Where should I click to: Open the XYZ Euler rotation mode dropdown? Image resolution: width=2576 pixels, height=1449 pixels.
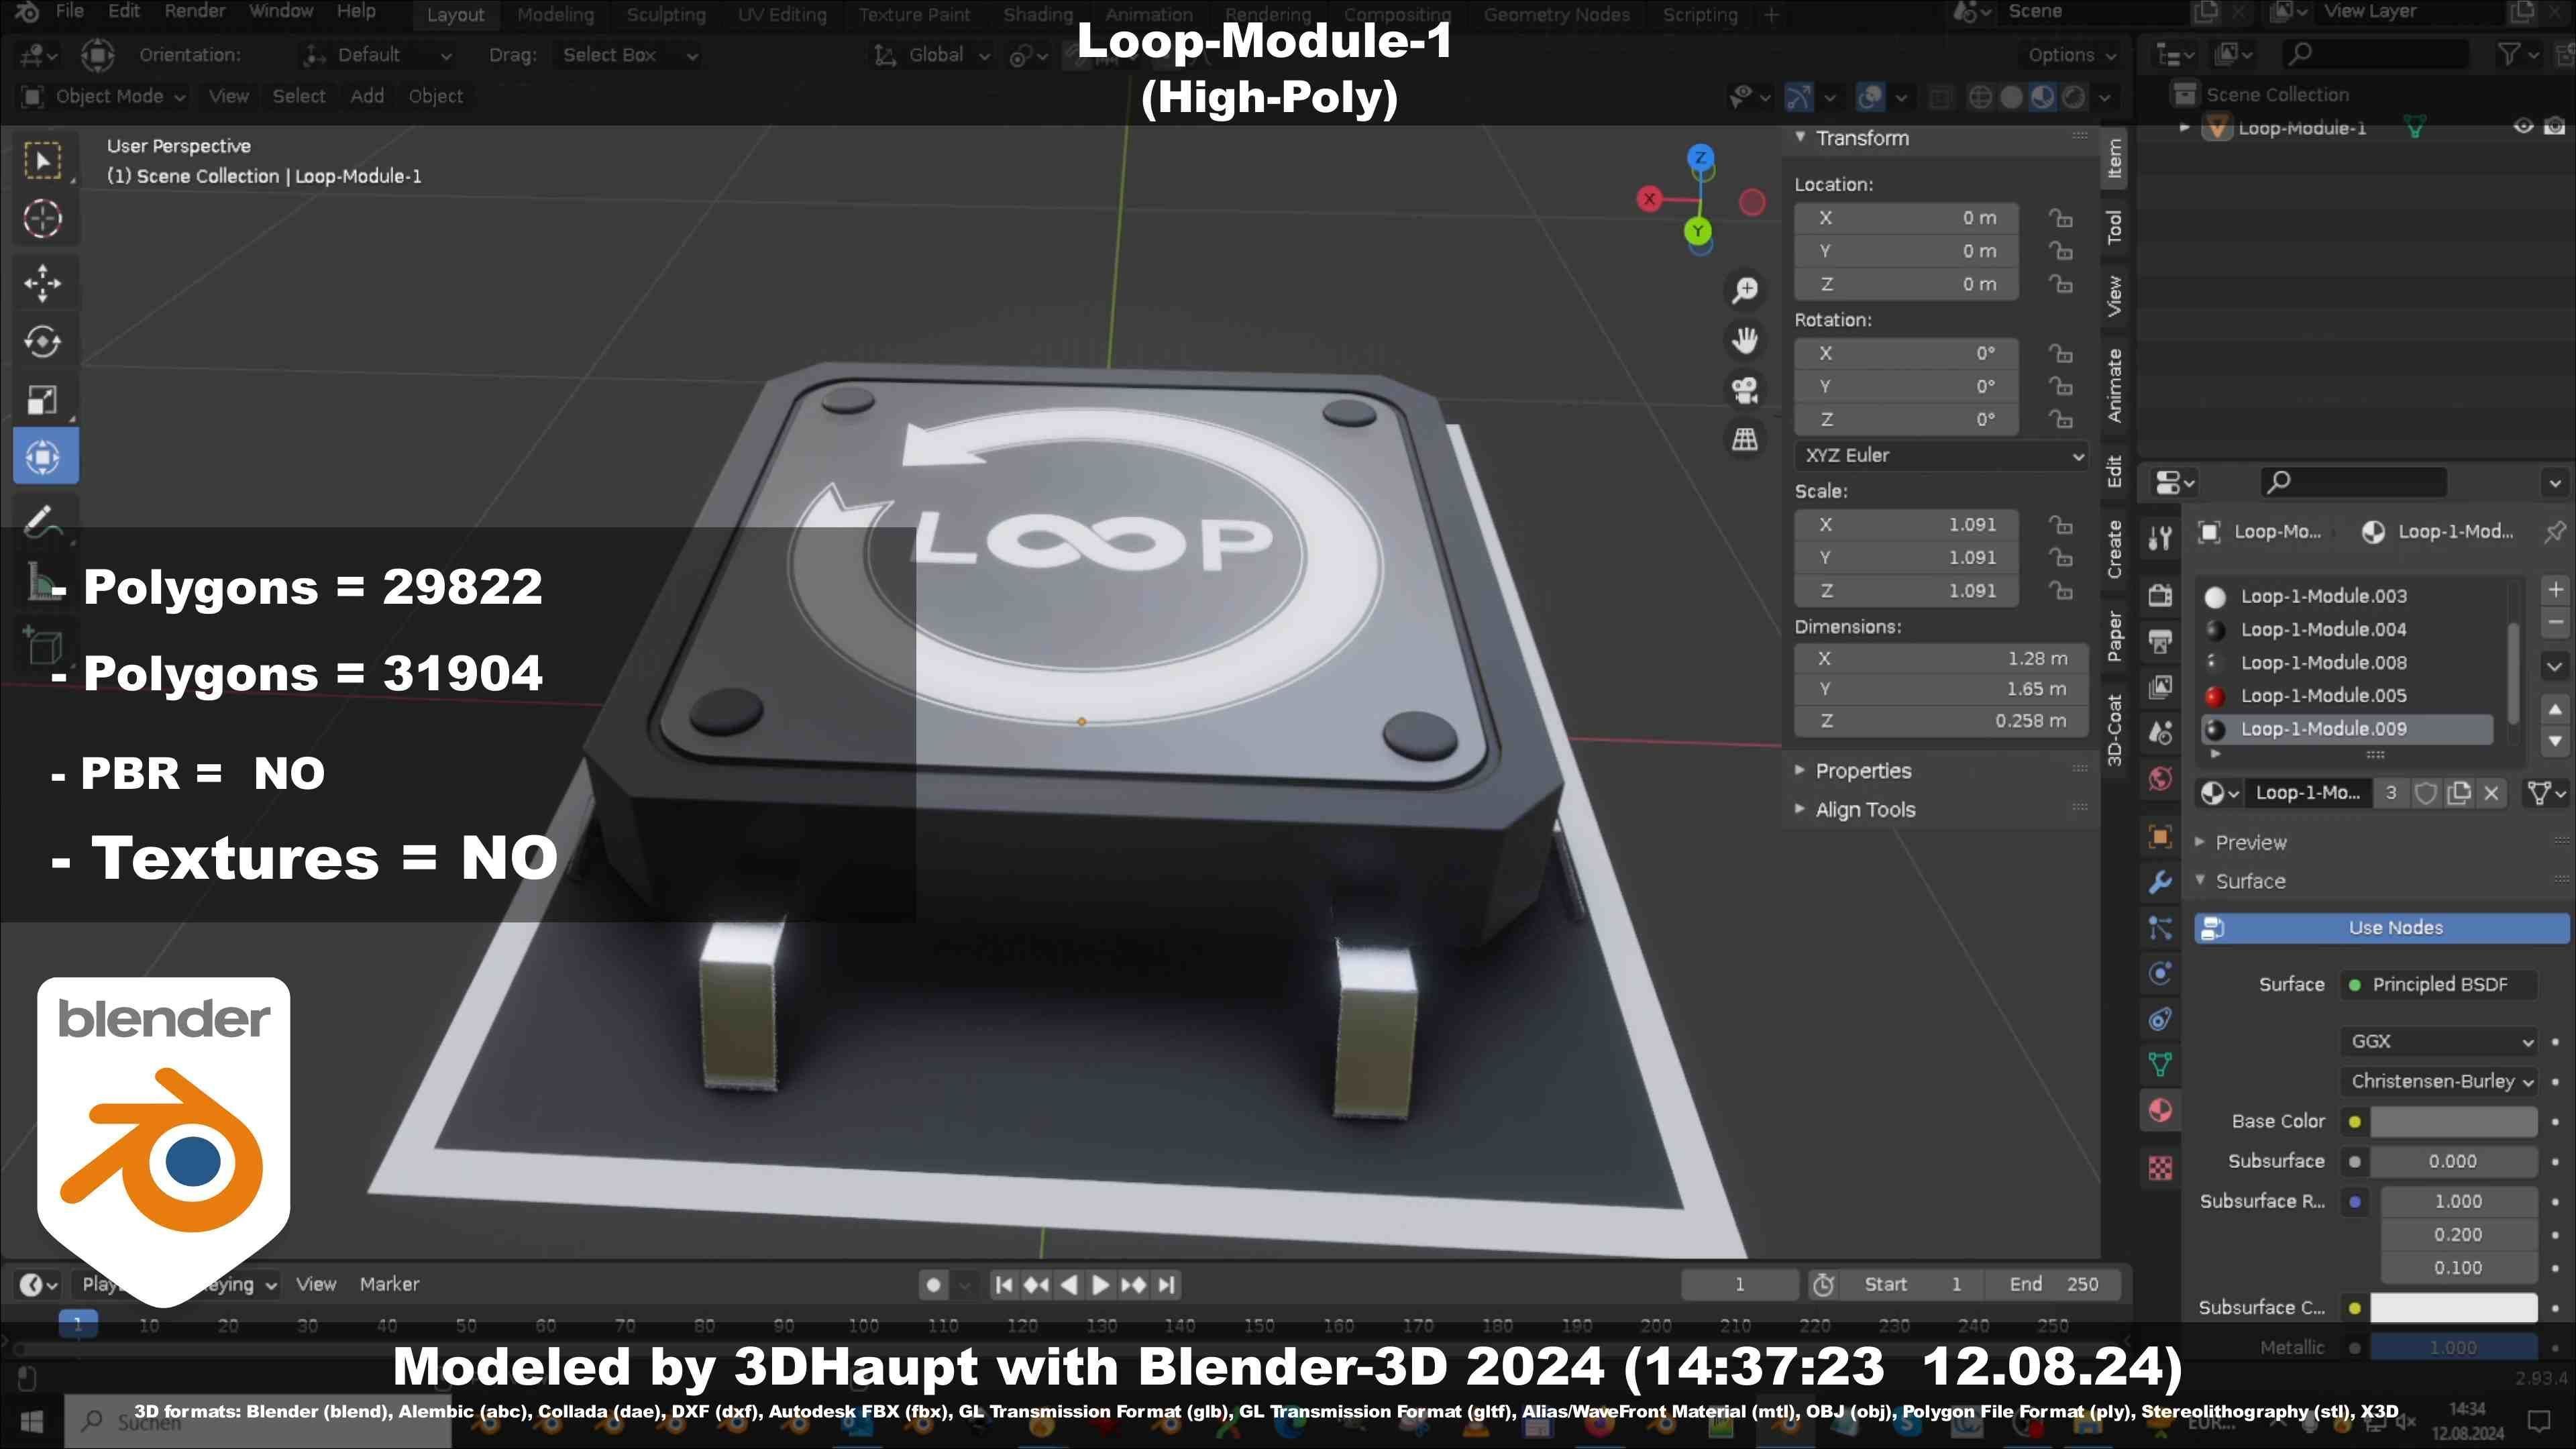[1941, 455]
